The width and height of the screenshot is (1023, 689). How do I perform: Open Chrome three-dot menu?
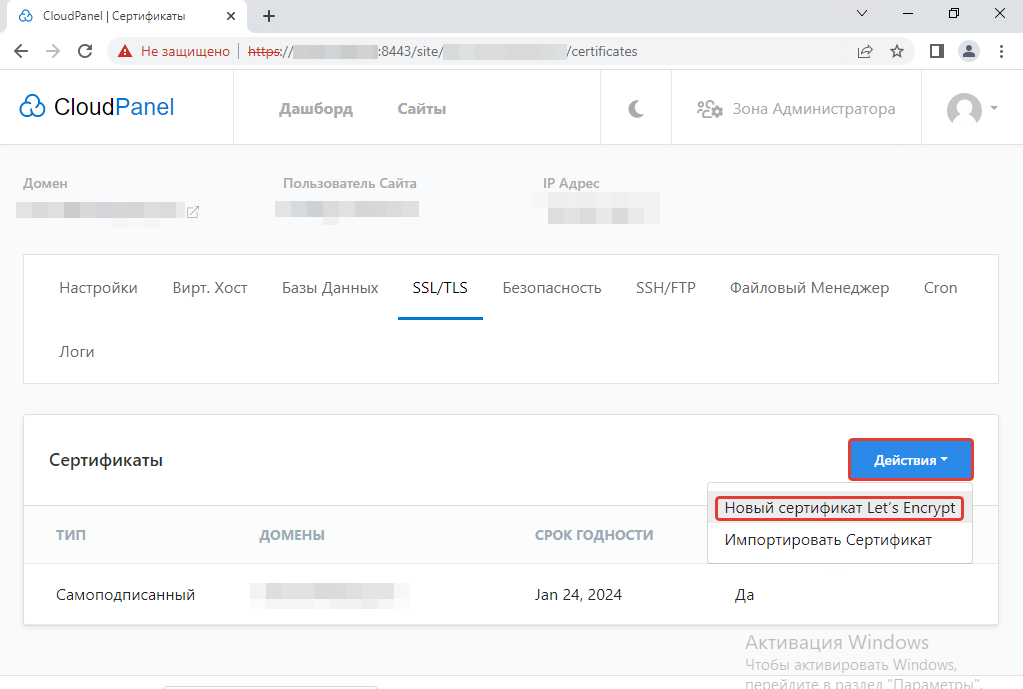pyautogui.click(x=1001, y=51)
